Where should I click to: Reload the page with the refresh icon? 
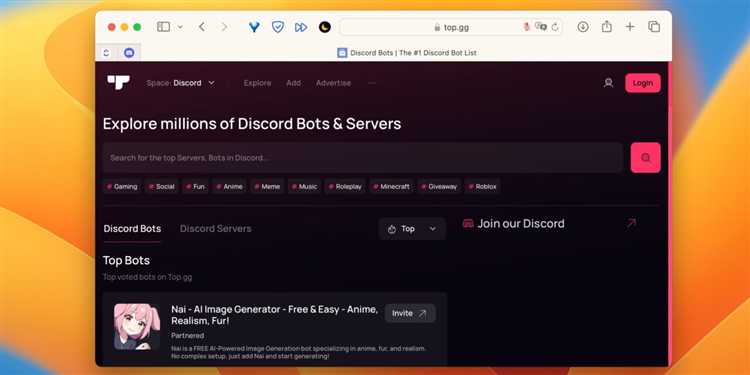pyautogui.click(x=555, y=27)
